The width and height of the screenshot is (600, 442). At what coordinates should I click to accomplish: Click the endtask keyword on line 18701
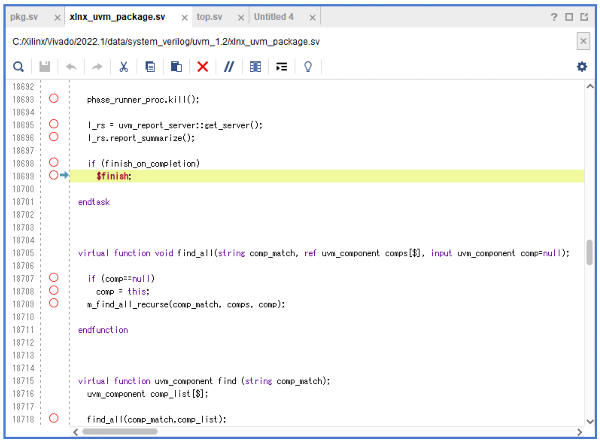point(94,202)
